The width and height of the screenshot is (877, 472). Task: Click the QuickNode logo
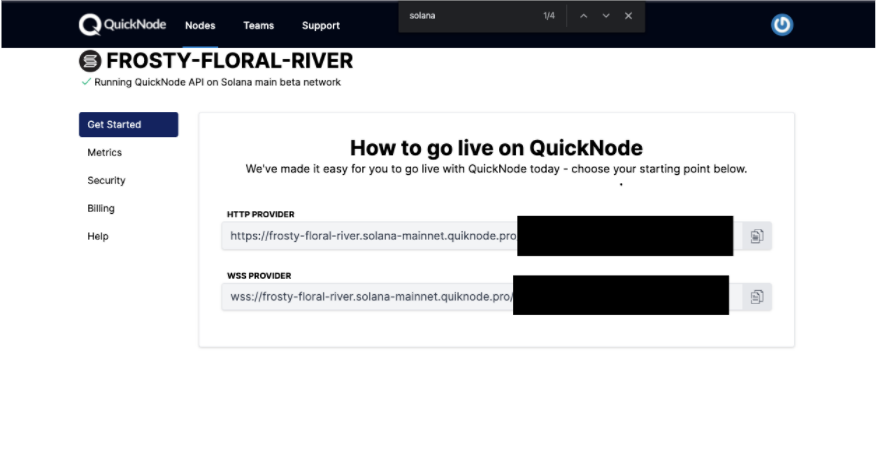point(122,25)
